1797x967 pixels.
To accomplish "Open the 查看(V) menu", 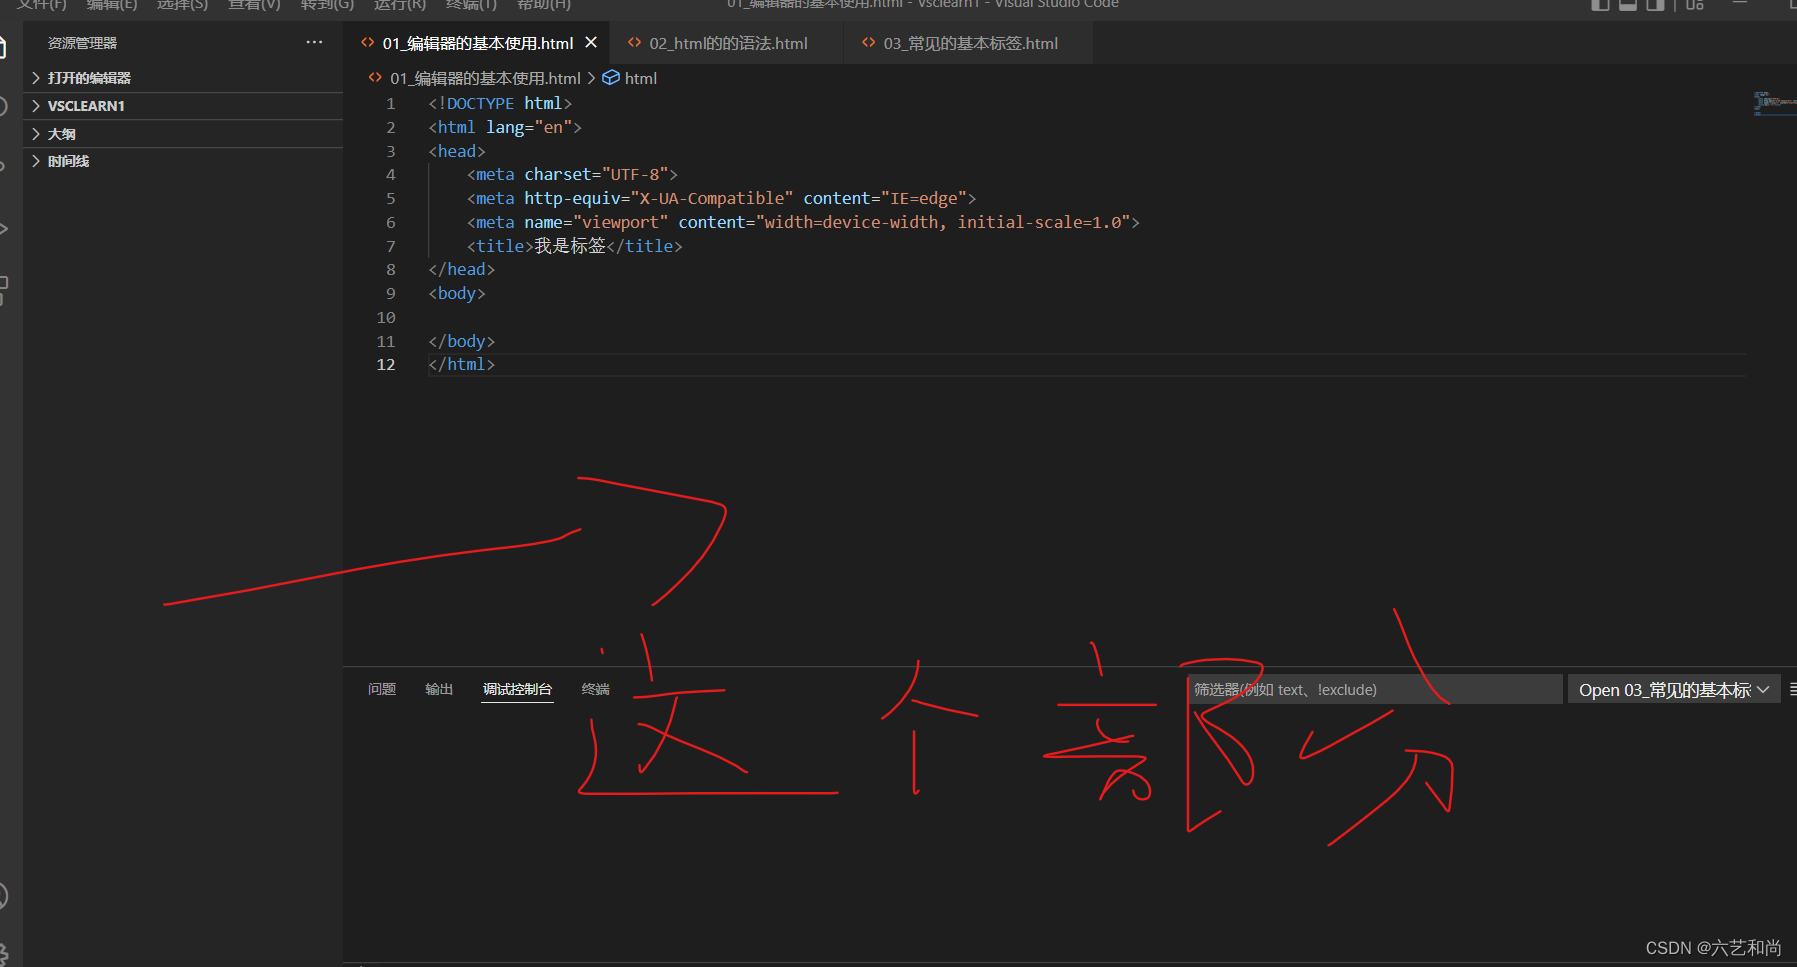I will coord(254,4).
